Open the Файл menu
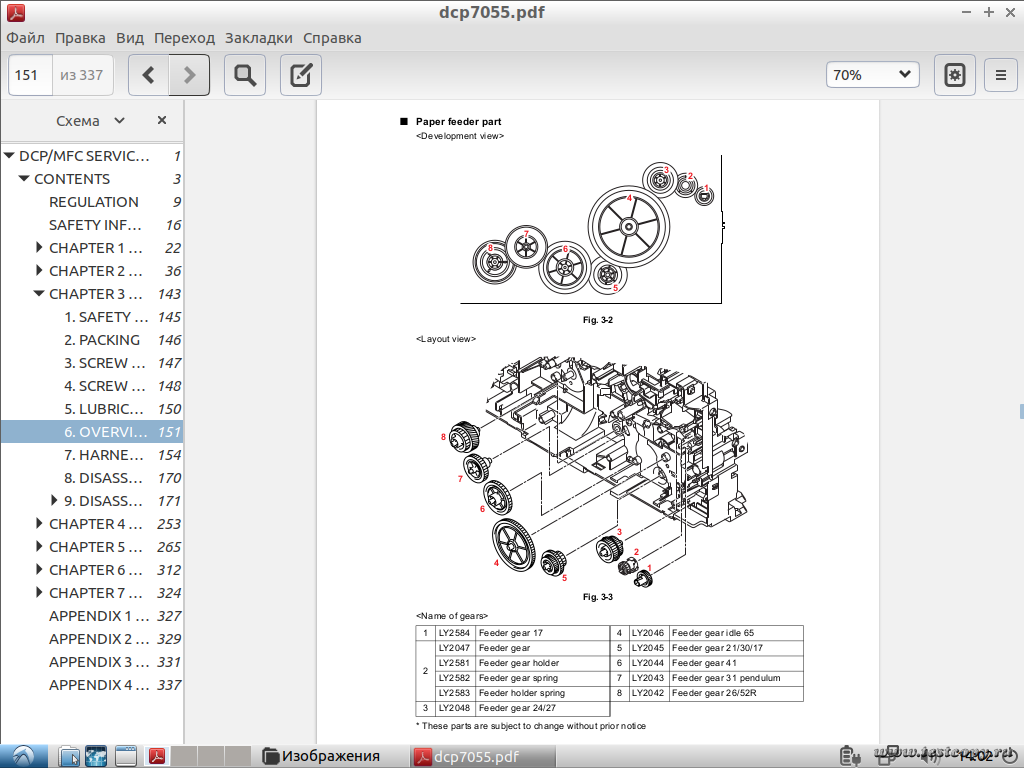The image size is (1024, 768). (x=25, y=38)
